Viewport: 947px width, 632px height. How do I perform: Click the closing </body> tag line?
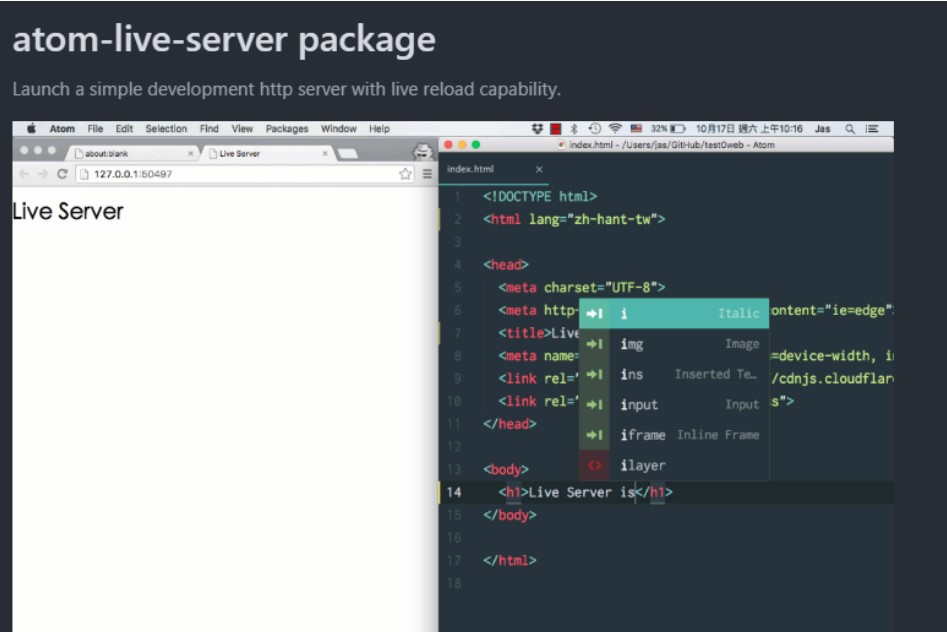510,515
